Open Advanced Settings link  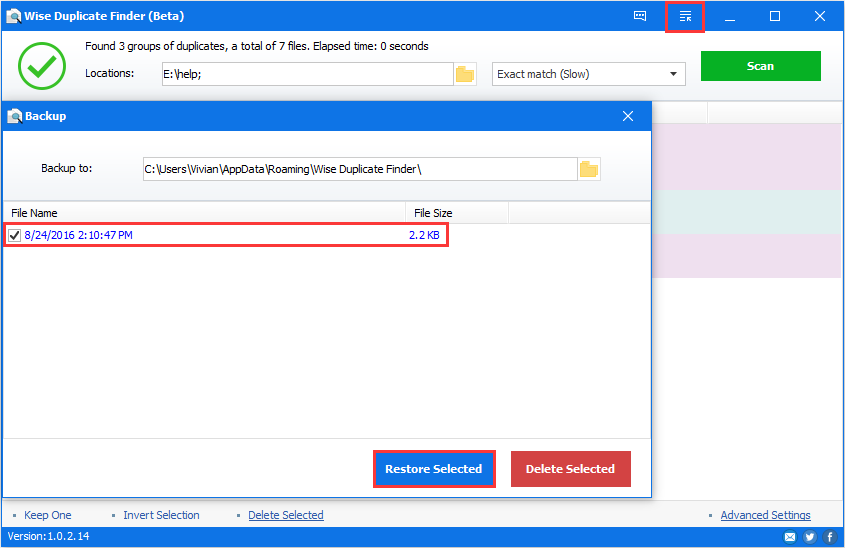tap(765, 515)
